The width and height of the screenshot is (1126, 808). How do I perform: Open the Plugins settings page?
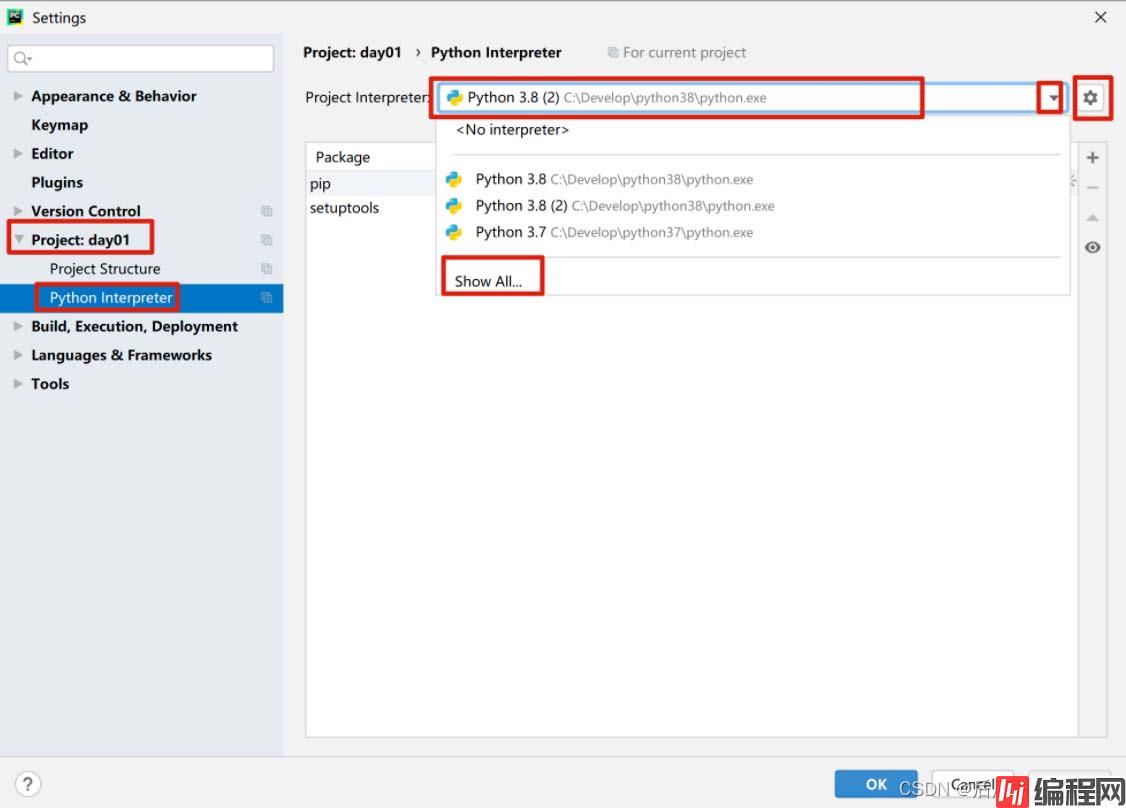(x=57, y=183)
